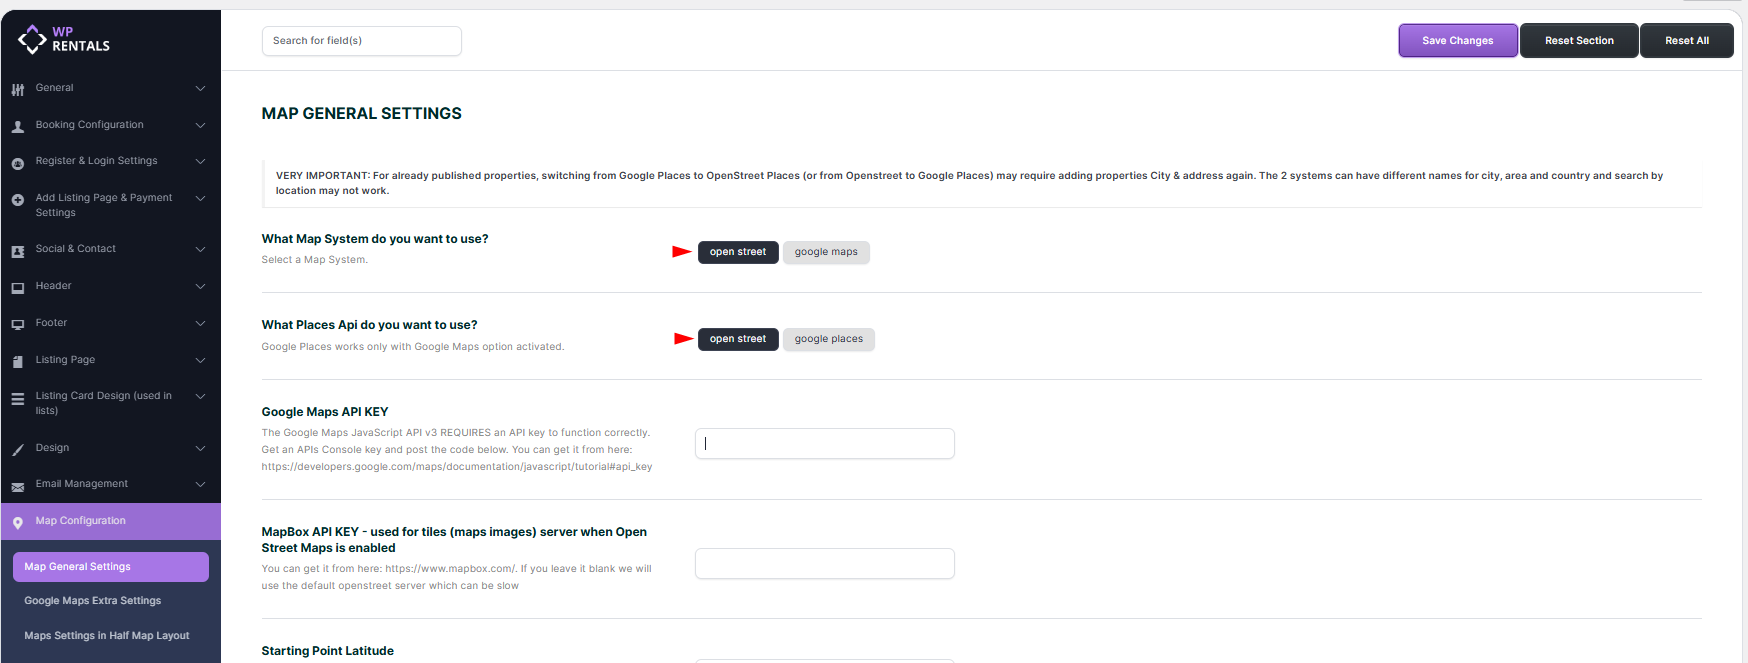This screenshot has height=663, width=1748.
Task: Click the Email Management envelope icon
Action: [x=18, y=486]
